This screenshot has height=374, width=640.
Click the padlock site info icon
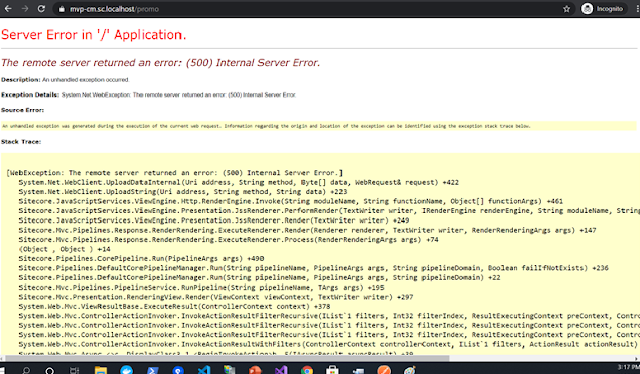[61, 9]
